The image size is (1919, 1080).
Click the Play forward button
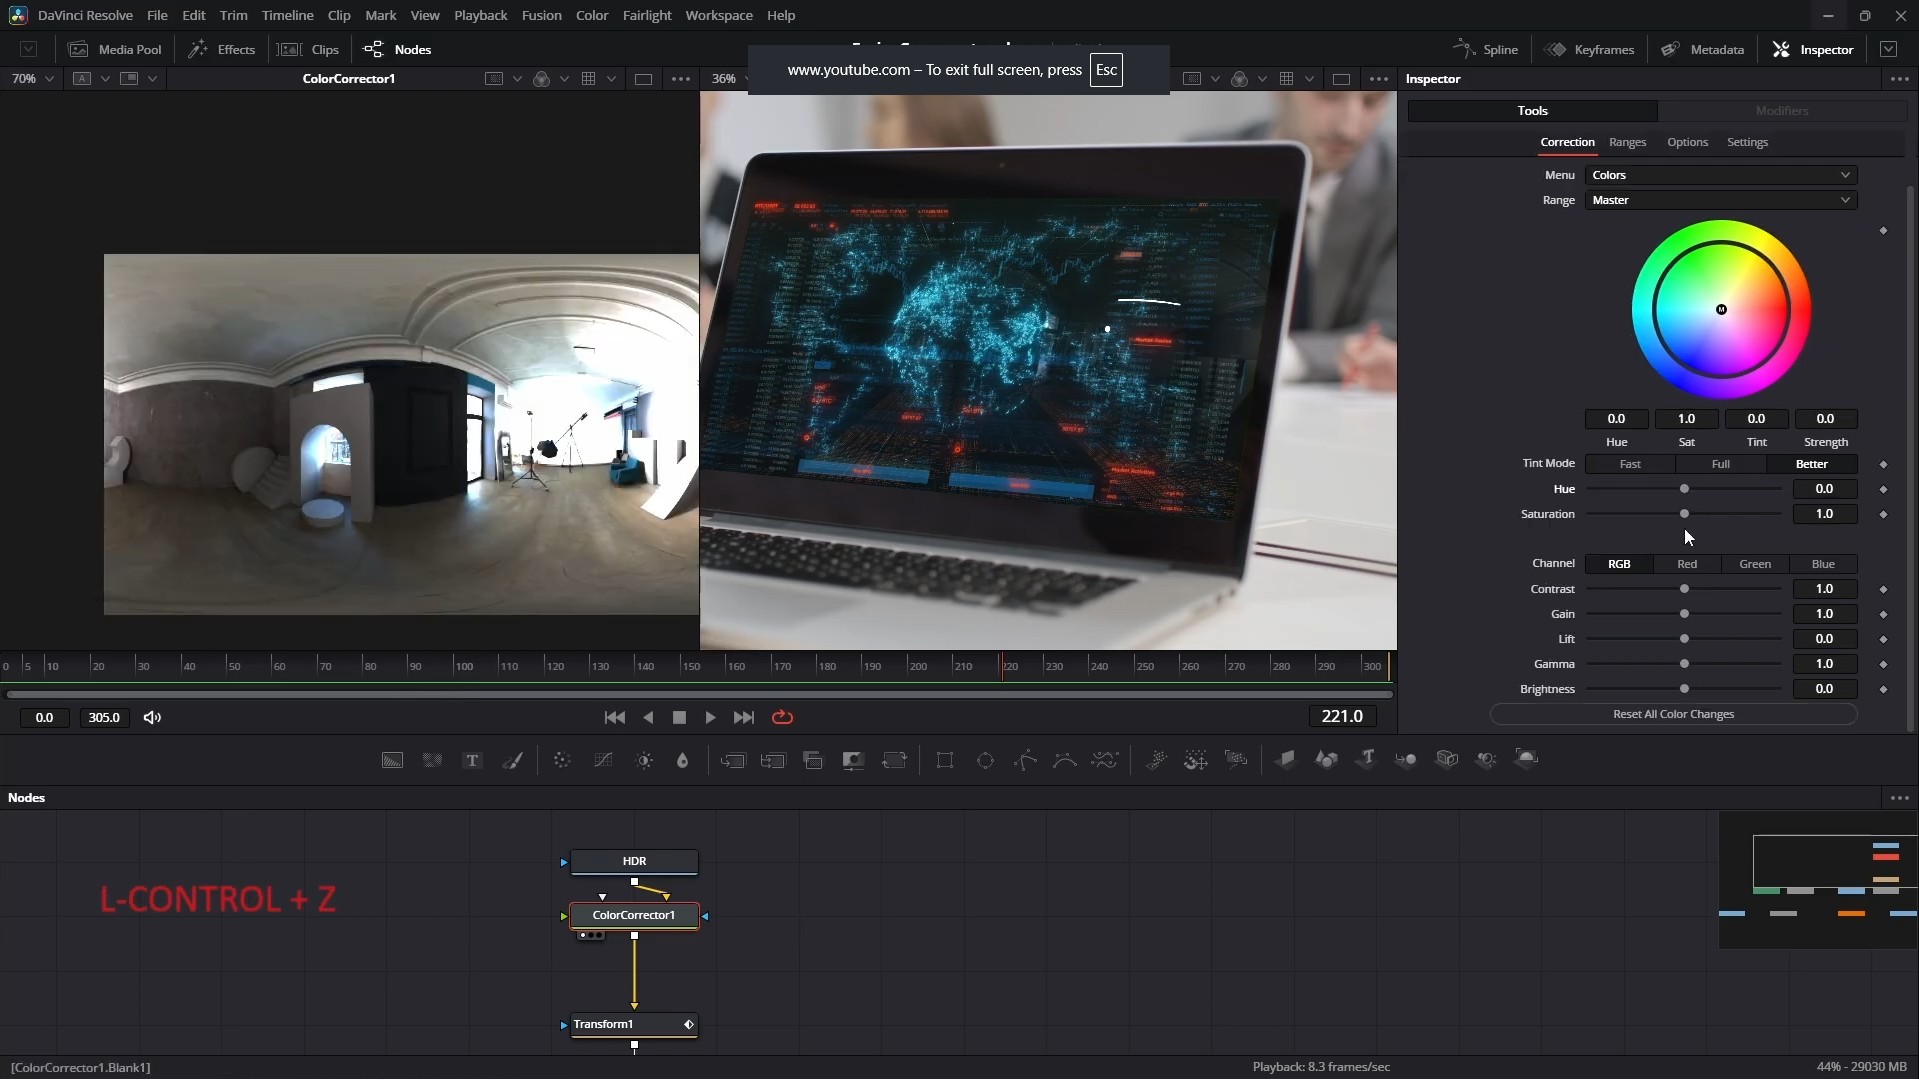710,718
